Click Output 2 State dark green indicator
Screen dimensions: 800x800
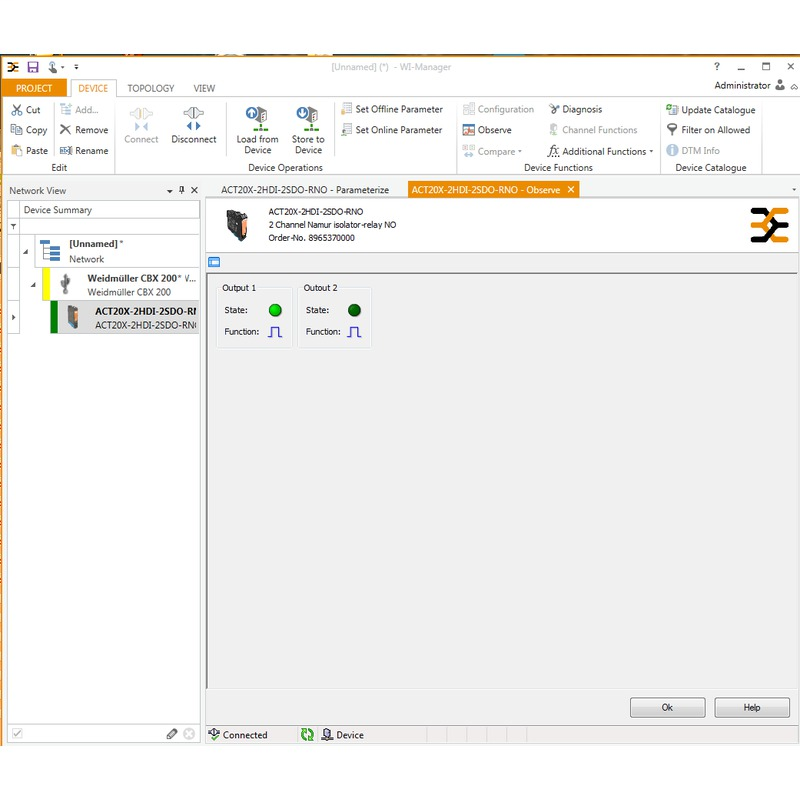[x=354, y=310]
